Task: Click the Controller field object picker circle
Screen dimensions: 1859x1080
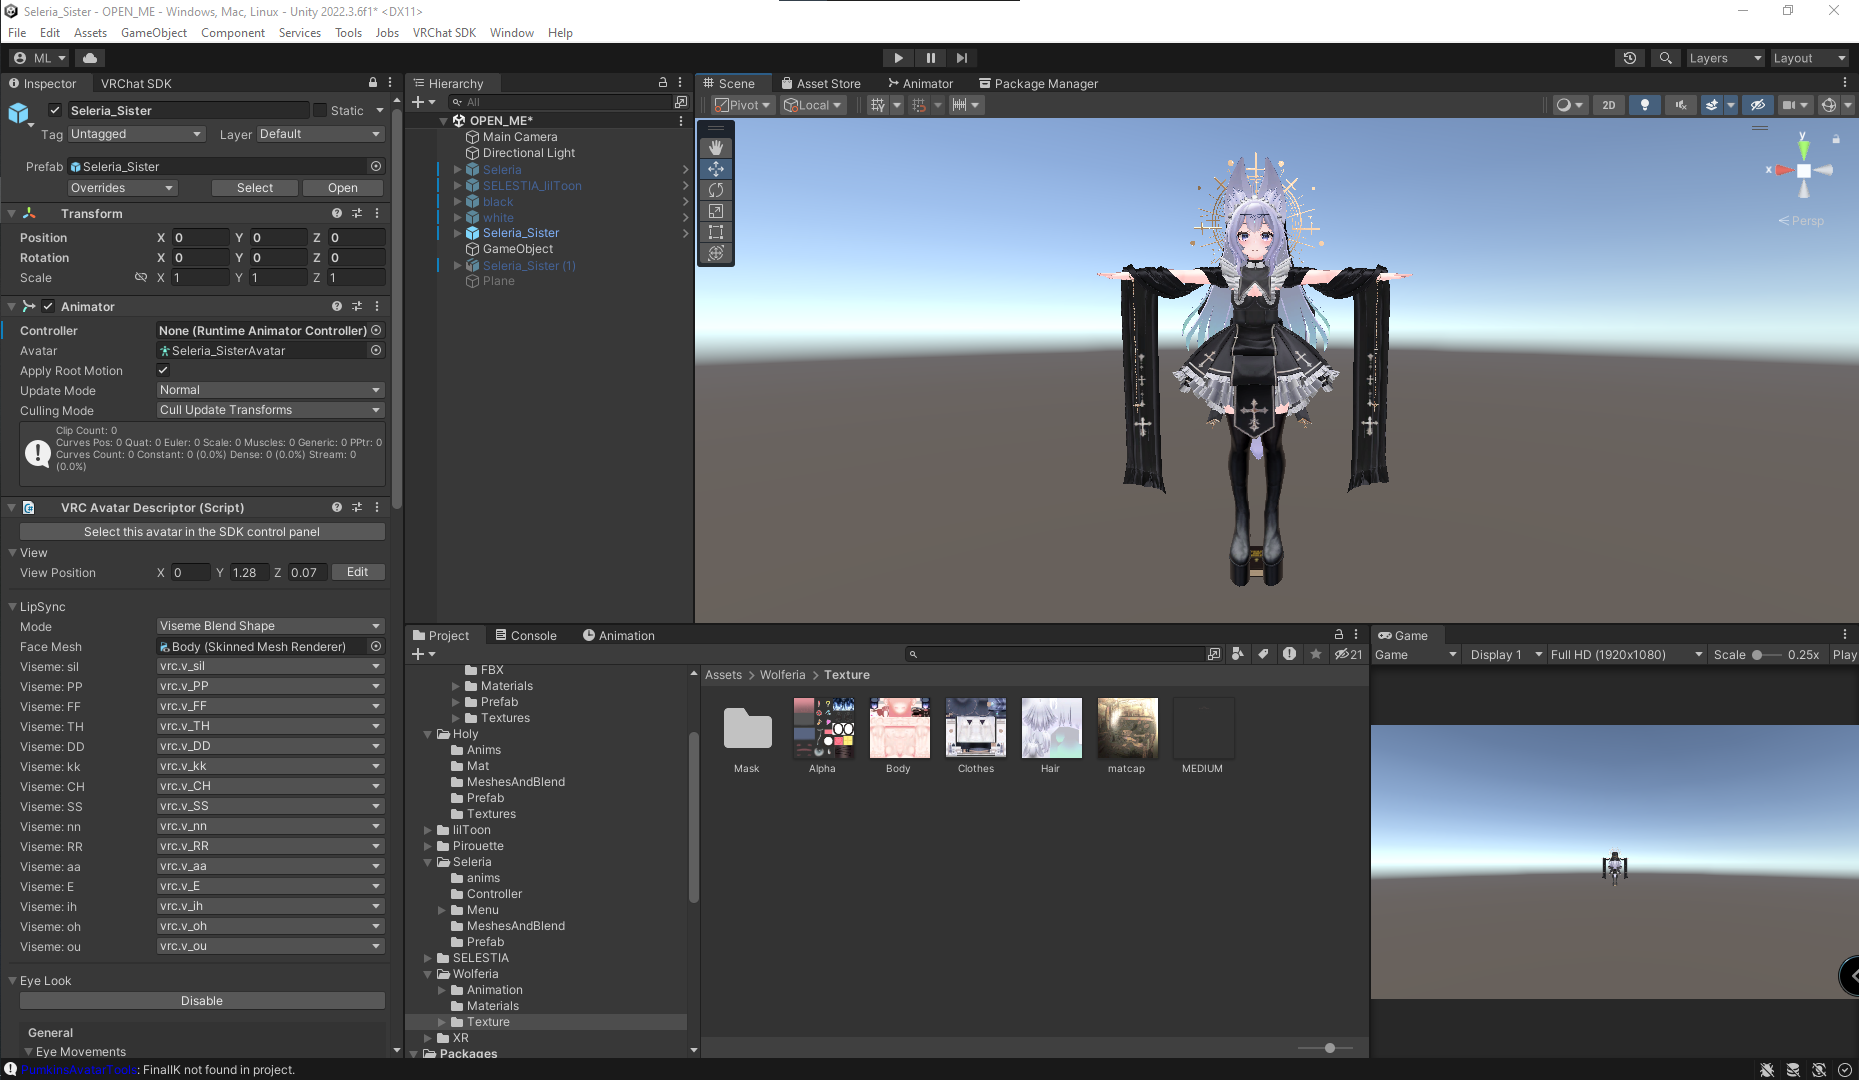Action: [x=376, y=330]
